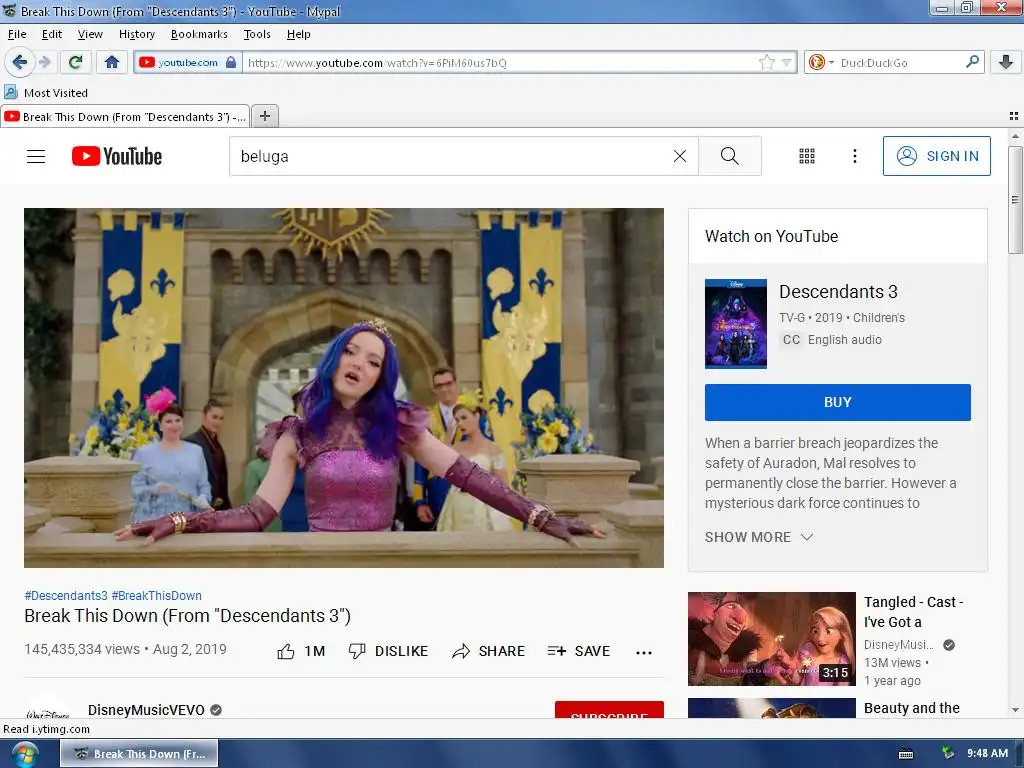
Task: Open the Beauty and the video title
Action: click(912, 708)
